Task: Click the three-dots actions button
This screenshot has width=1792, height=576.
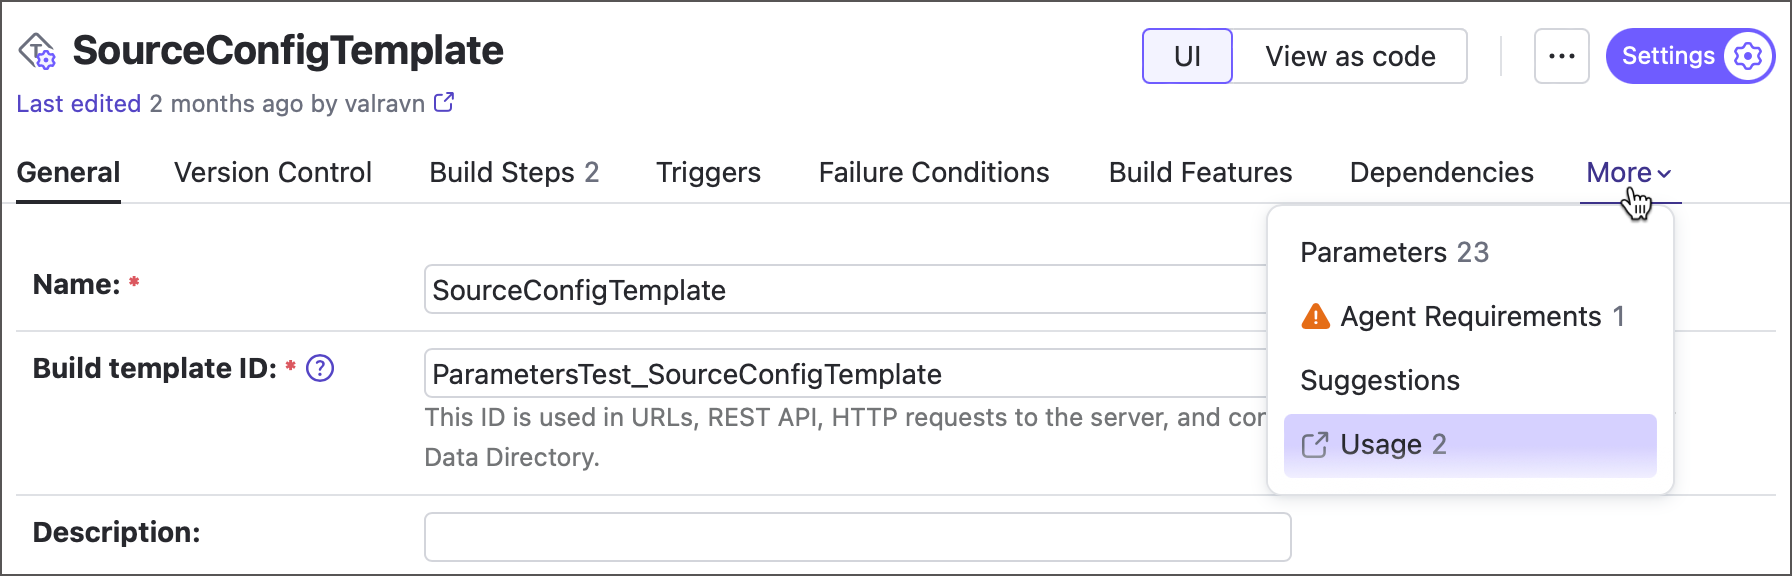Action: click(1561, 56)
